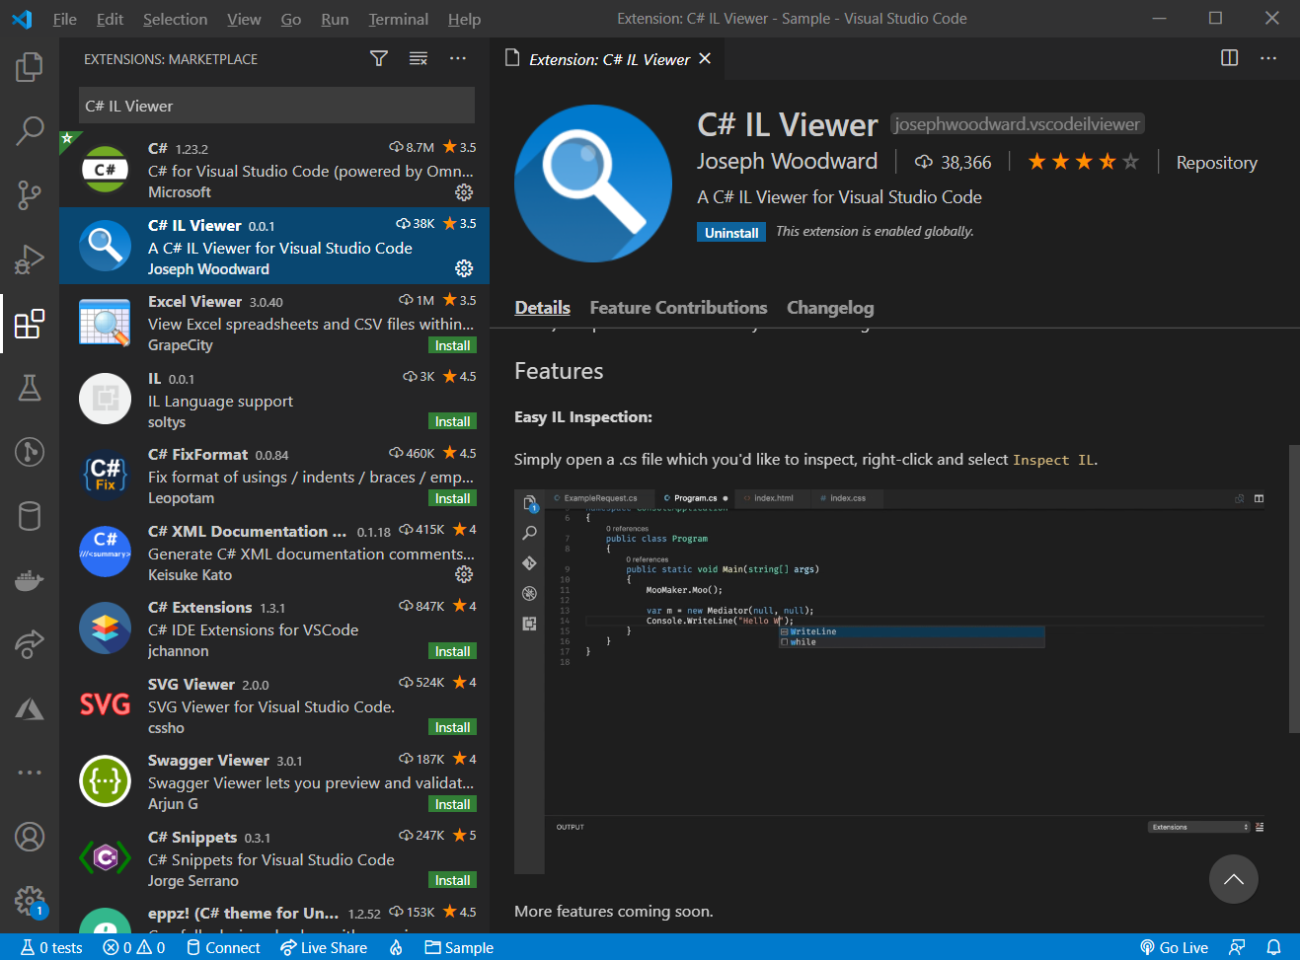Clear extensions search results
The image size is (1300, 960).
[x=418, y=59]
